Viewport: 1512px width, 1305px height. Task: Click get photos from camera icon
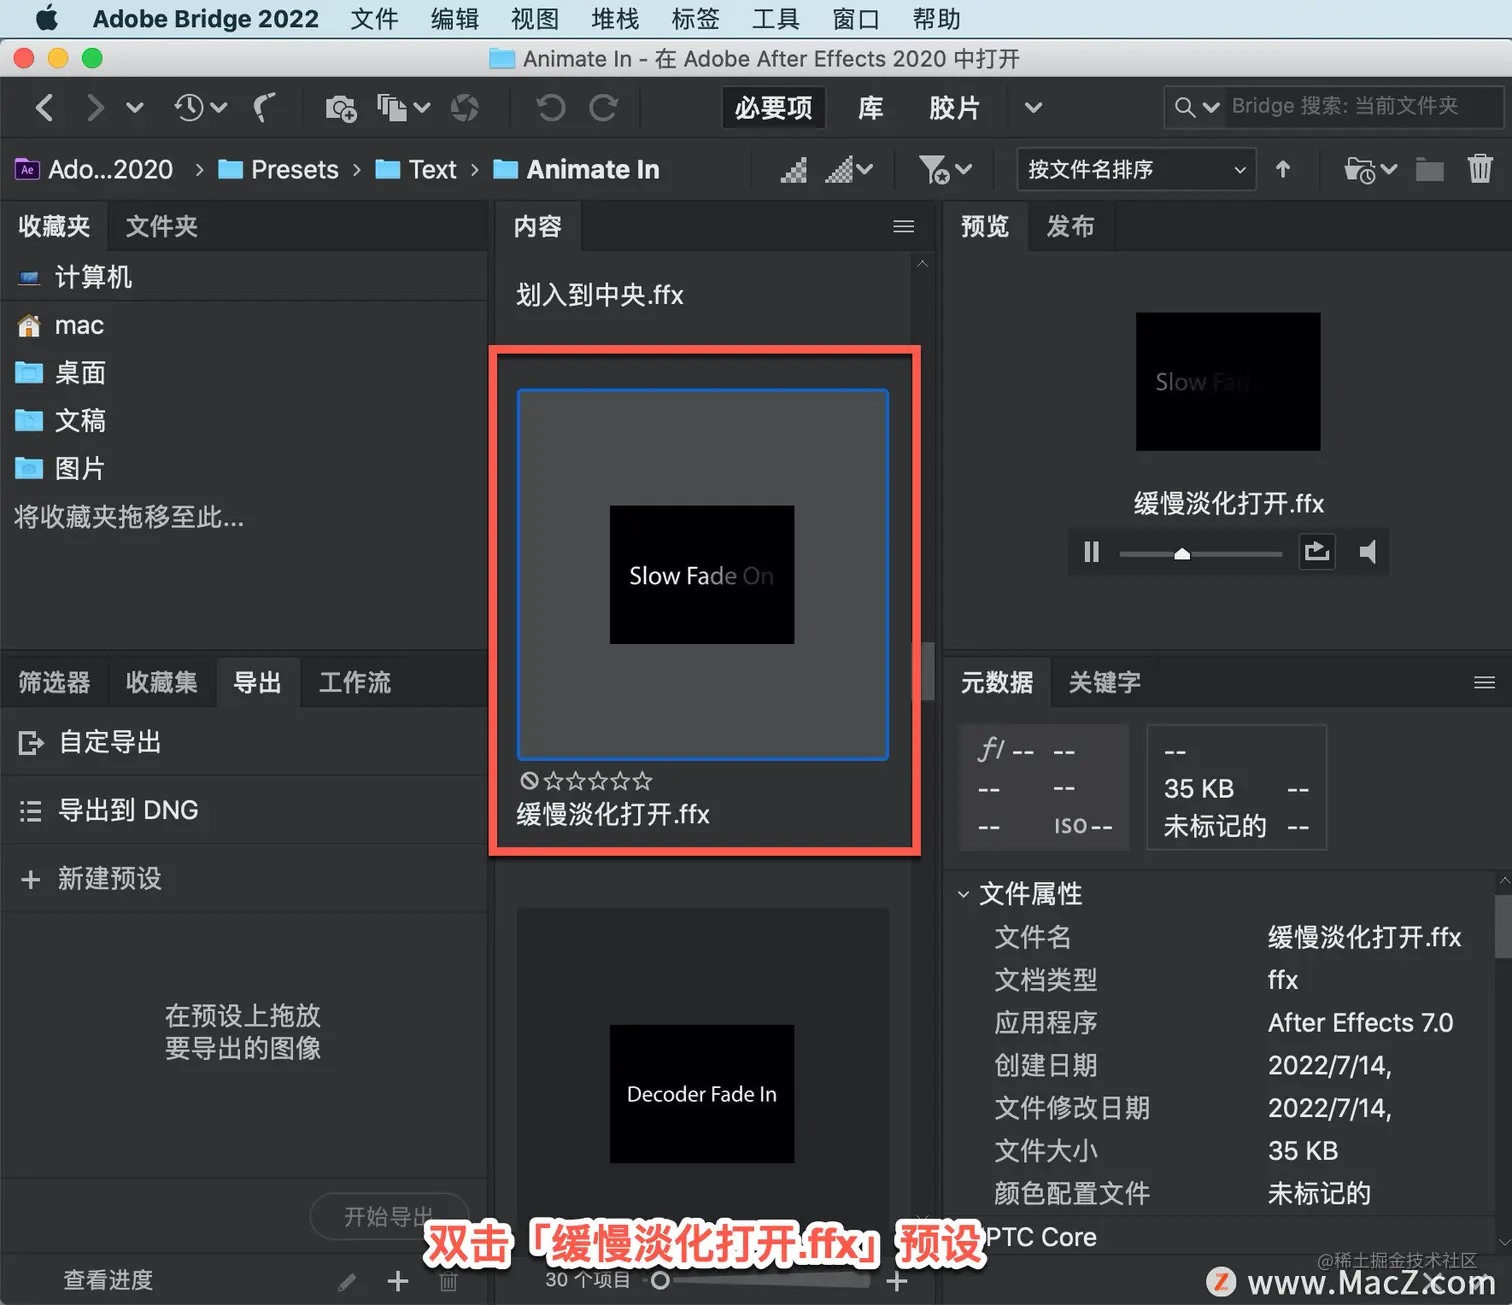(341, 108)
